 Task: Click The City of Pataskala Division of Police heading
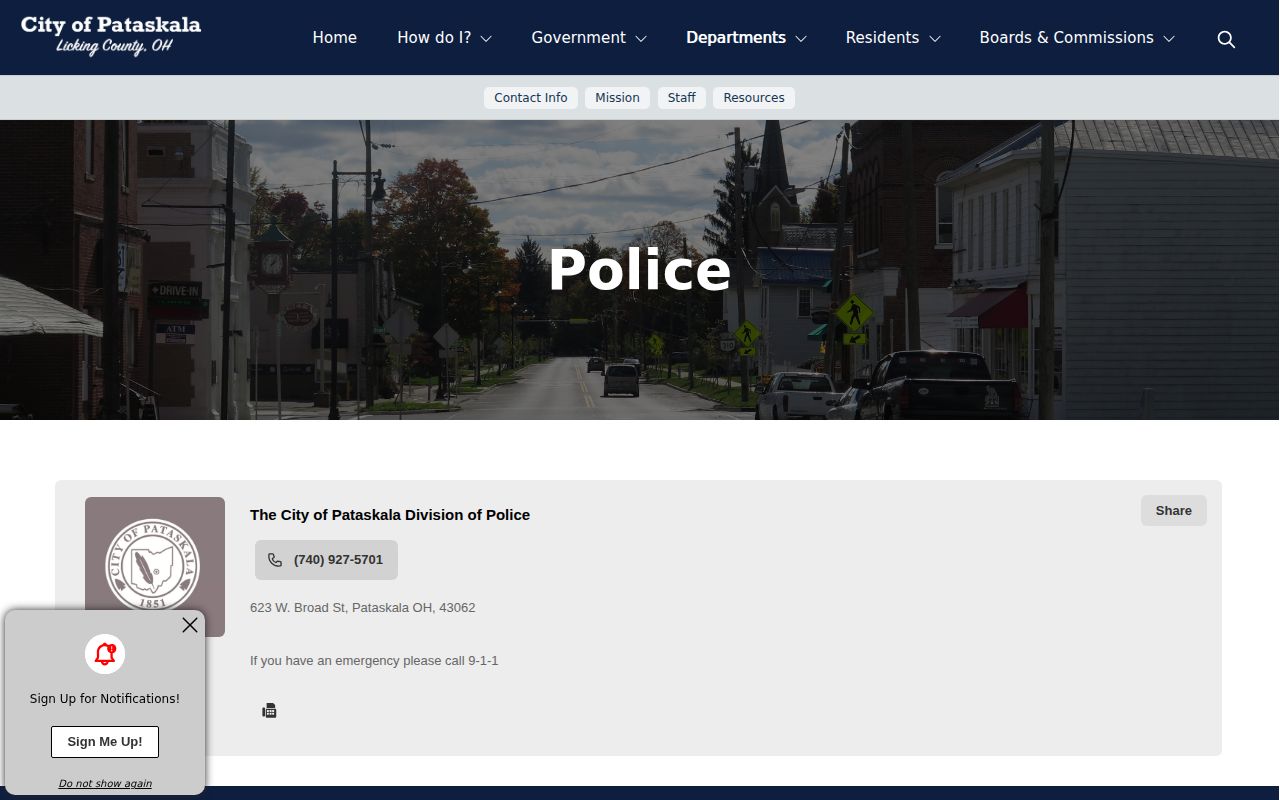point(390,514)
